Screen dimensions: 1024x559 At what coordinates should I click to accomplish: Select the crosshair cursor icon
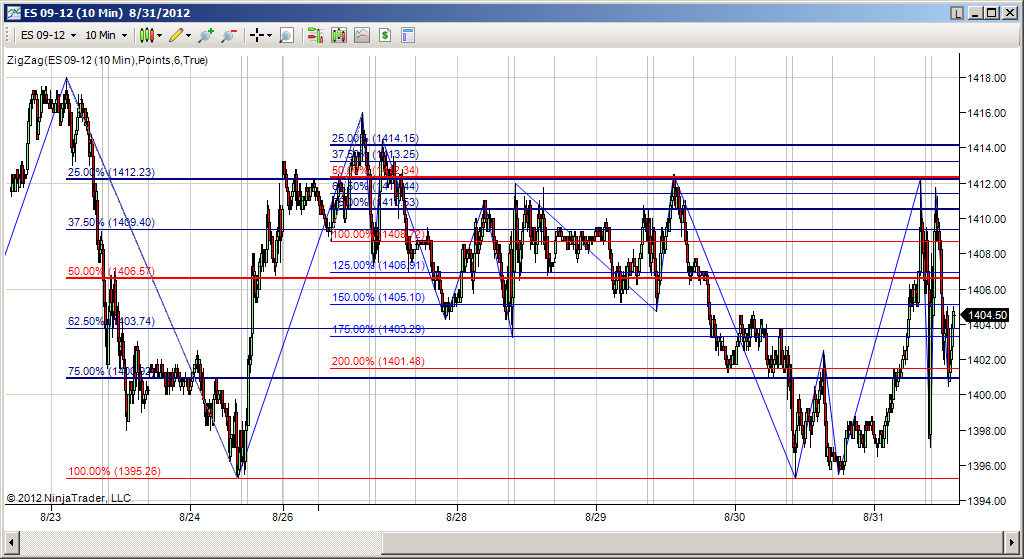tap(257, 35)
